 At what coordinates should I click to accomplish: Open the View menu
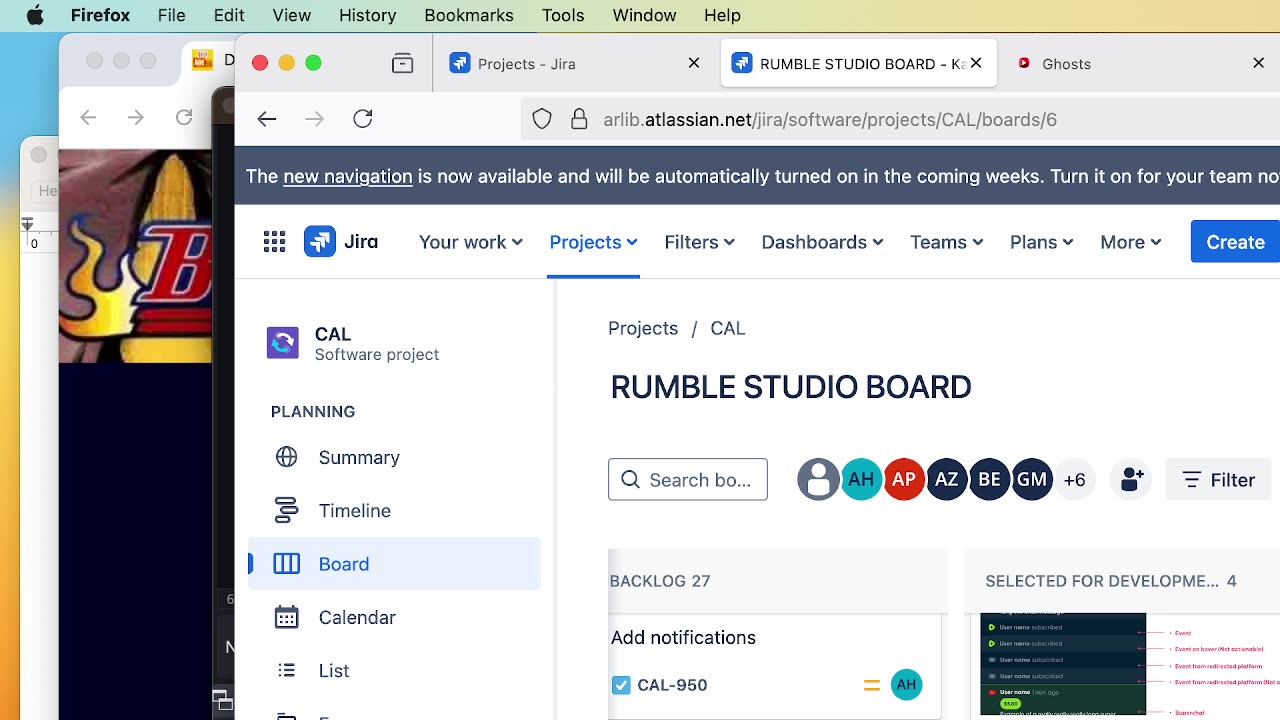292,15
